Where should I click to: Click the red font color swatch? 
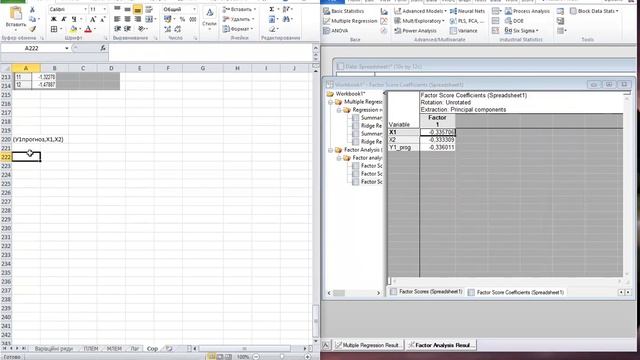tap(88, 29)
